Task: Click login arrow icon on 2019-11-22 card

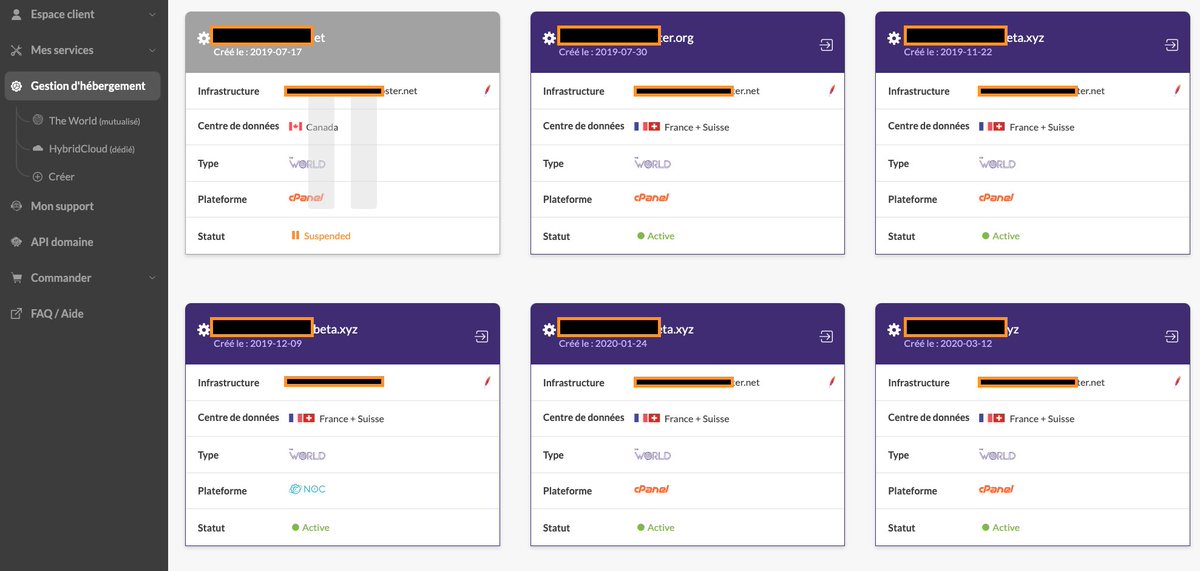Action: click(1172, 45)
